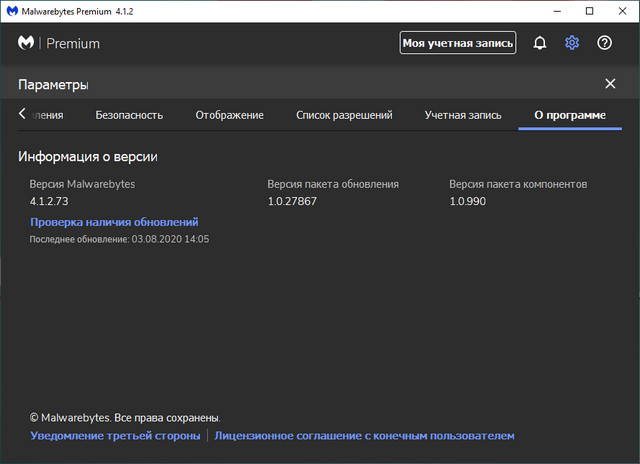Viewport: 640px width, 464px height.
Task: Select the Учетная запись tab
Action: point(461,115)
